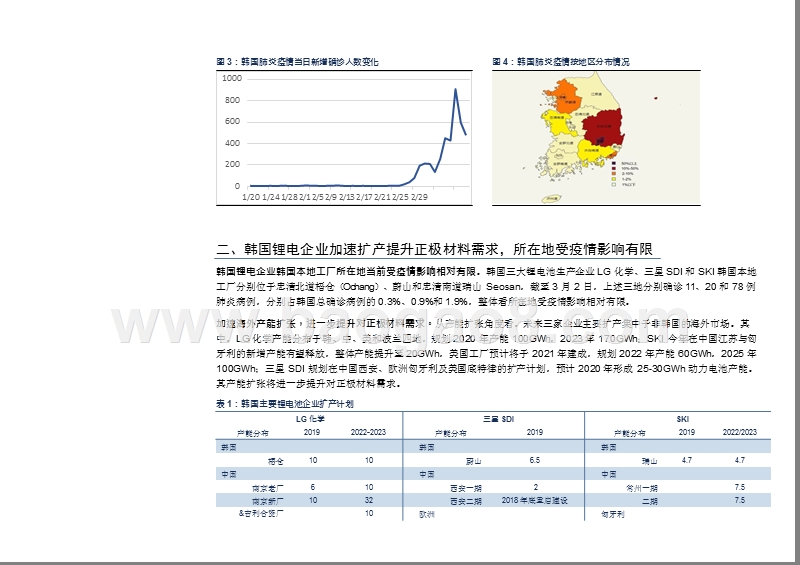Click the "2022/2023" column header under SKI
The image size is (800, 565).
point(740,432)
